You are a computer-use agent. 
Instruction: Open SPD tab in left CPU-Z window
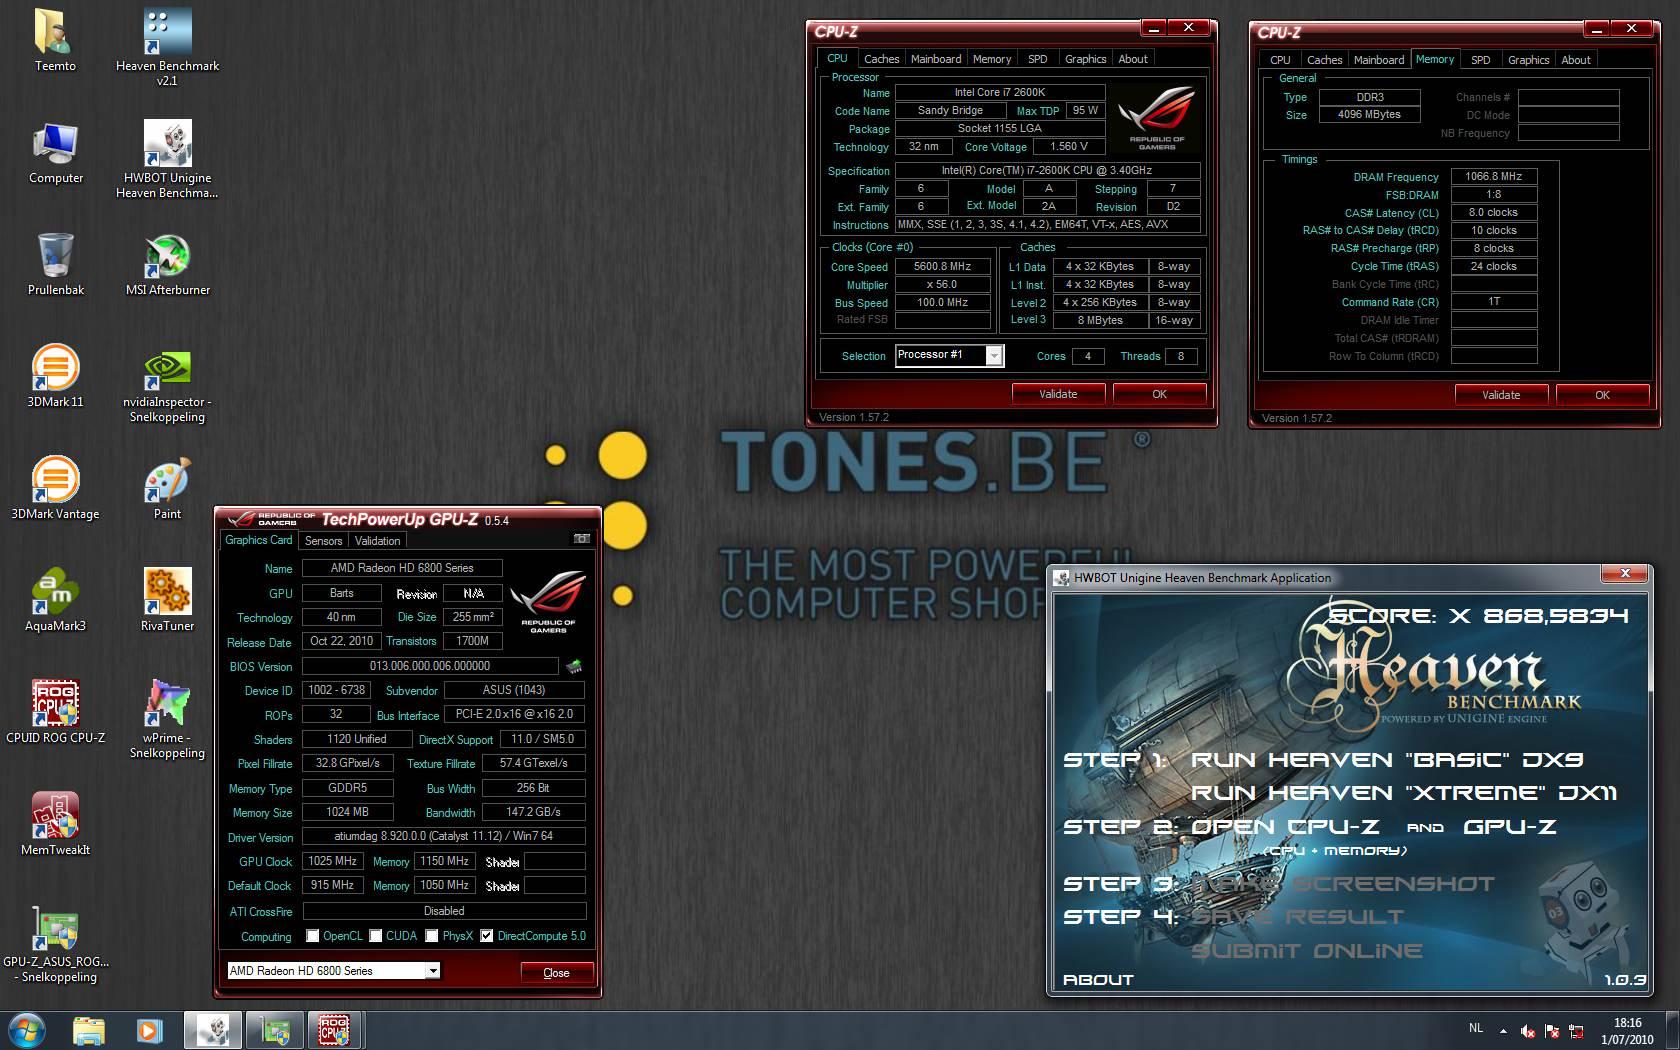1038,59
